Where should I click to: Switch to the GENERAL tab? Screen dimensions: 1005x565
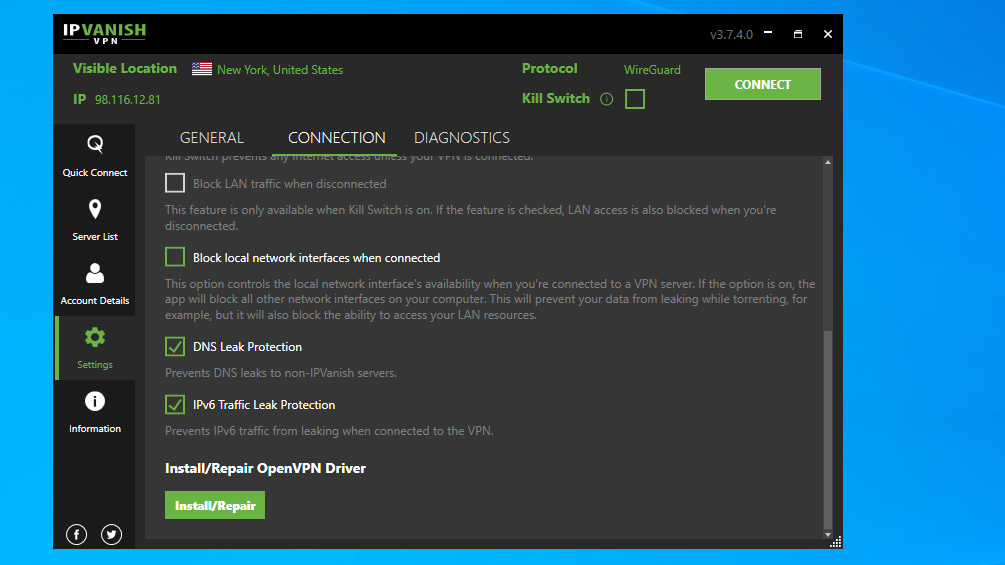coord(212,138)
